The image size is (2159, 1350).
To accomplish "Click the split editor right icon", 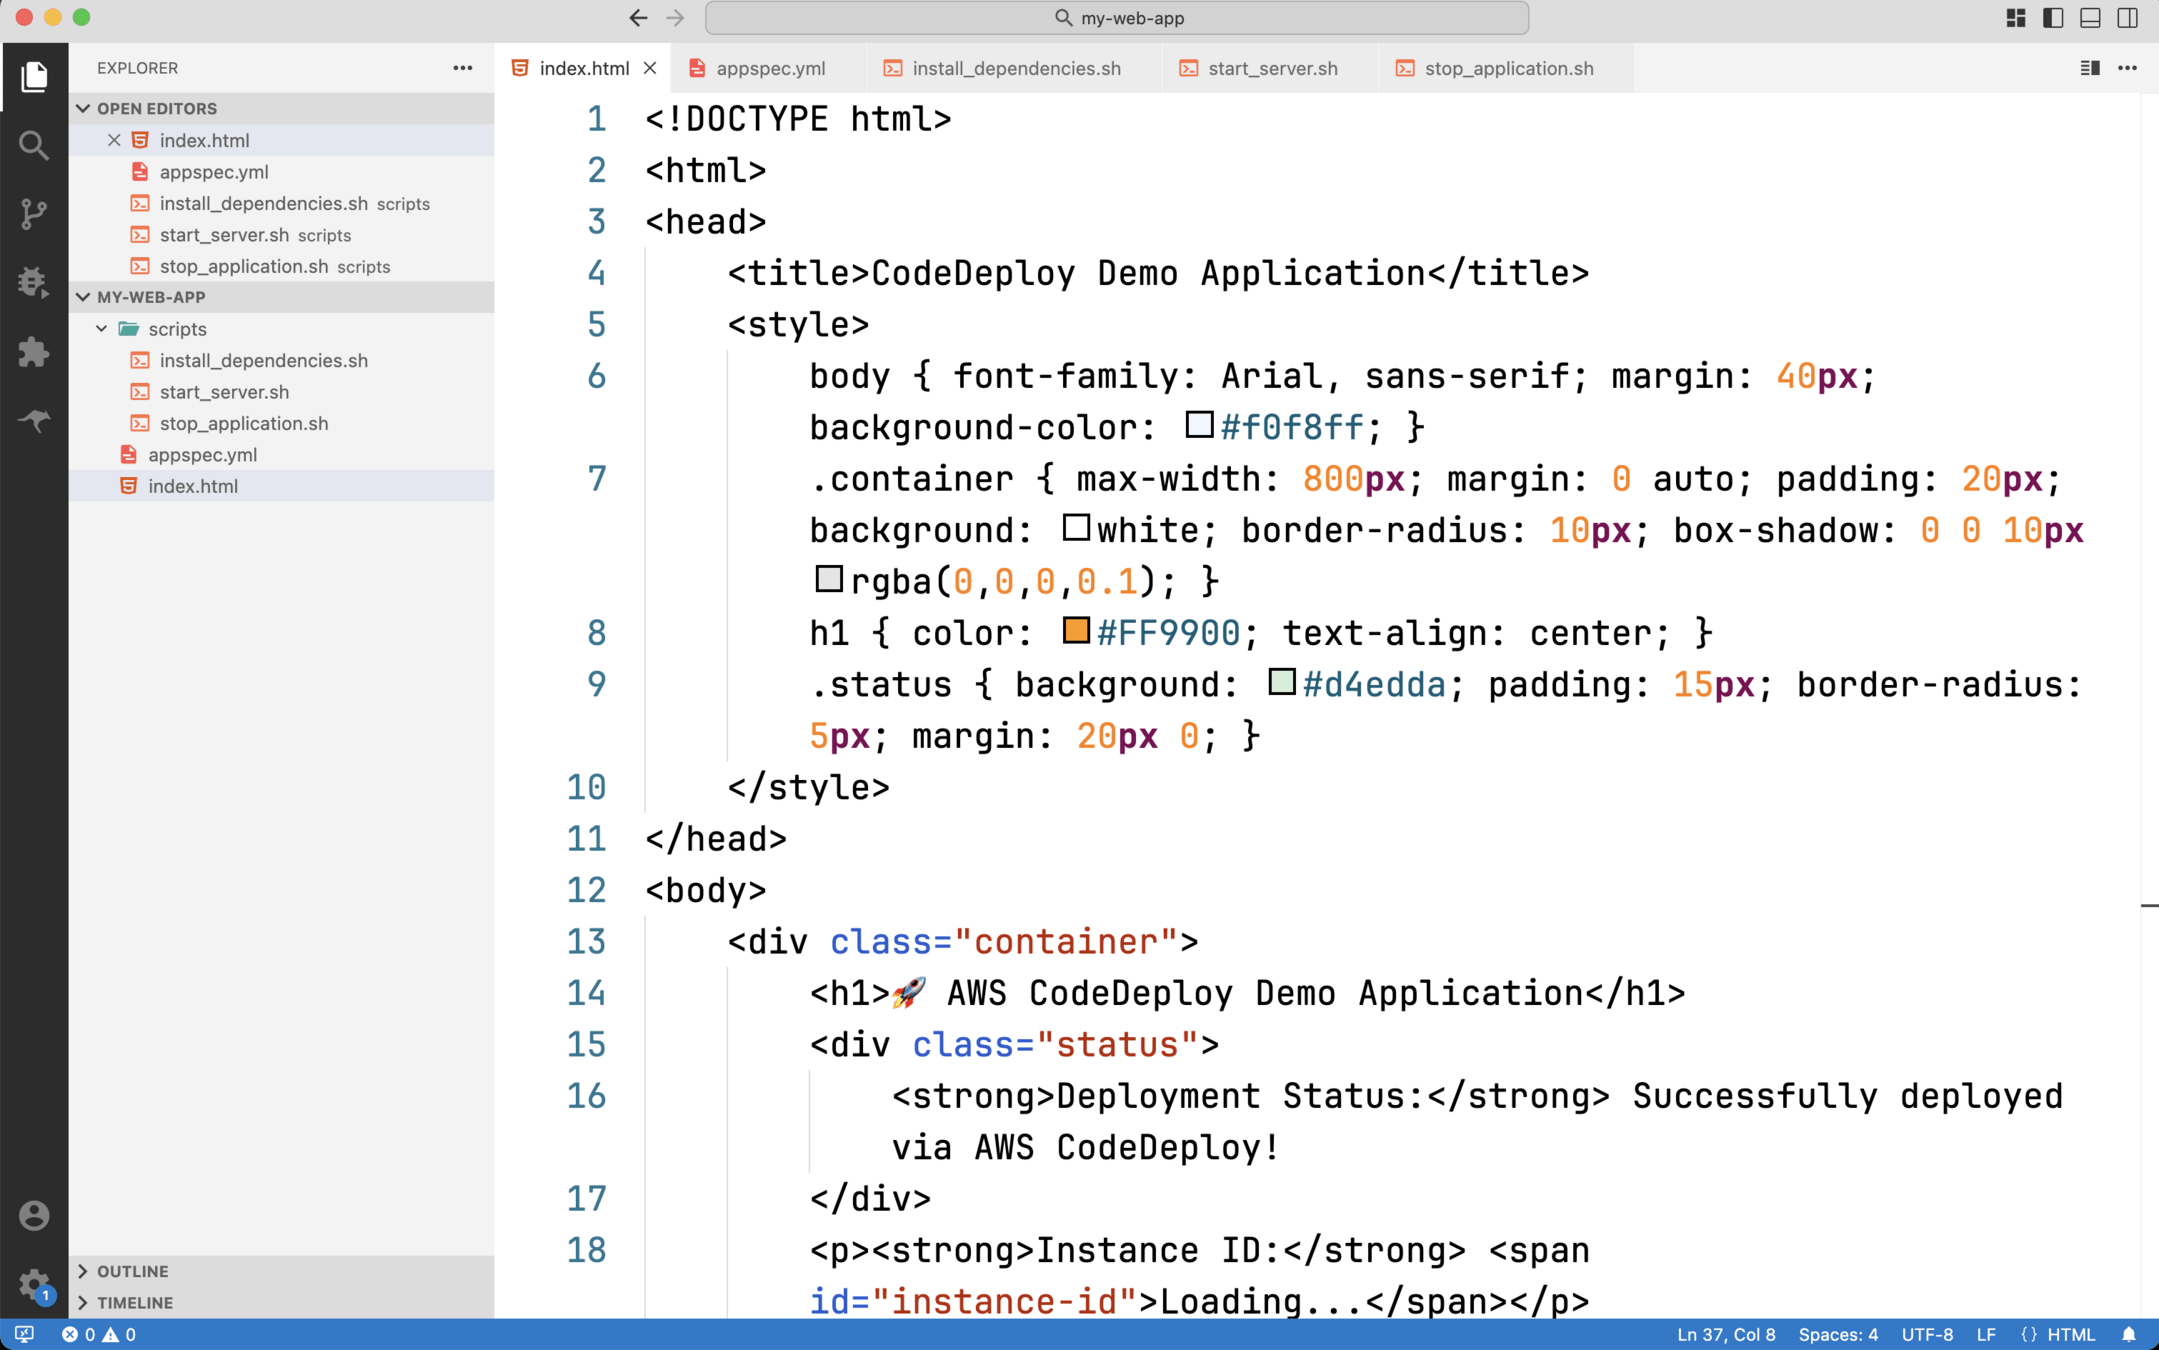I will click(x=2089, y=68).
